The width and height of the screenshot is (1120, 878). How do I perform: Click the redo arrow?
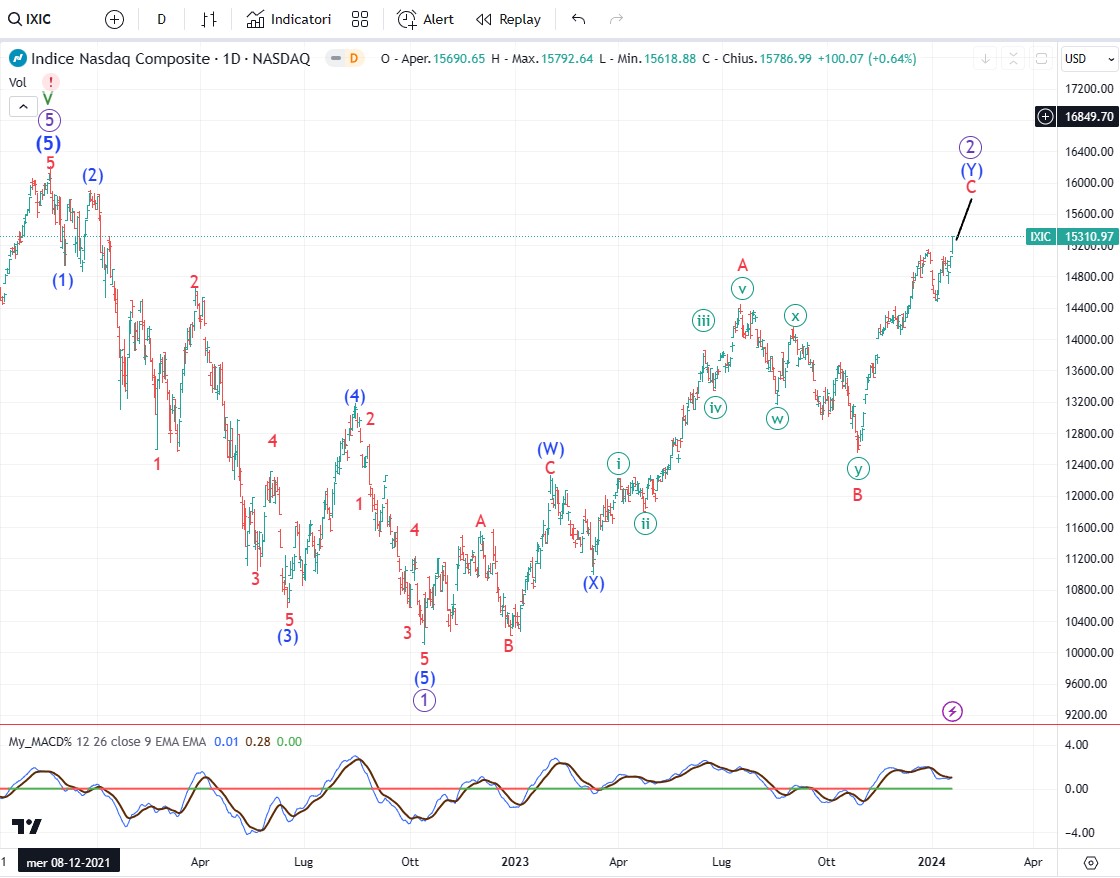point(616,19)
